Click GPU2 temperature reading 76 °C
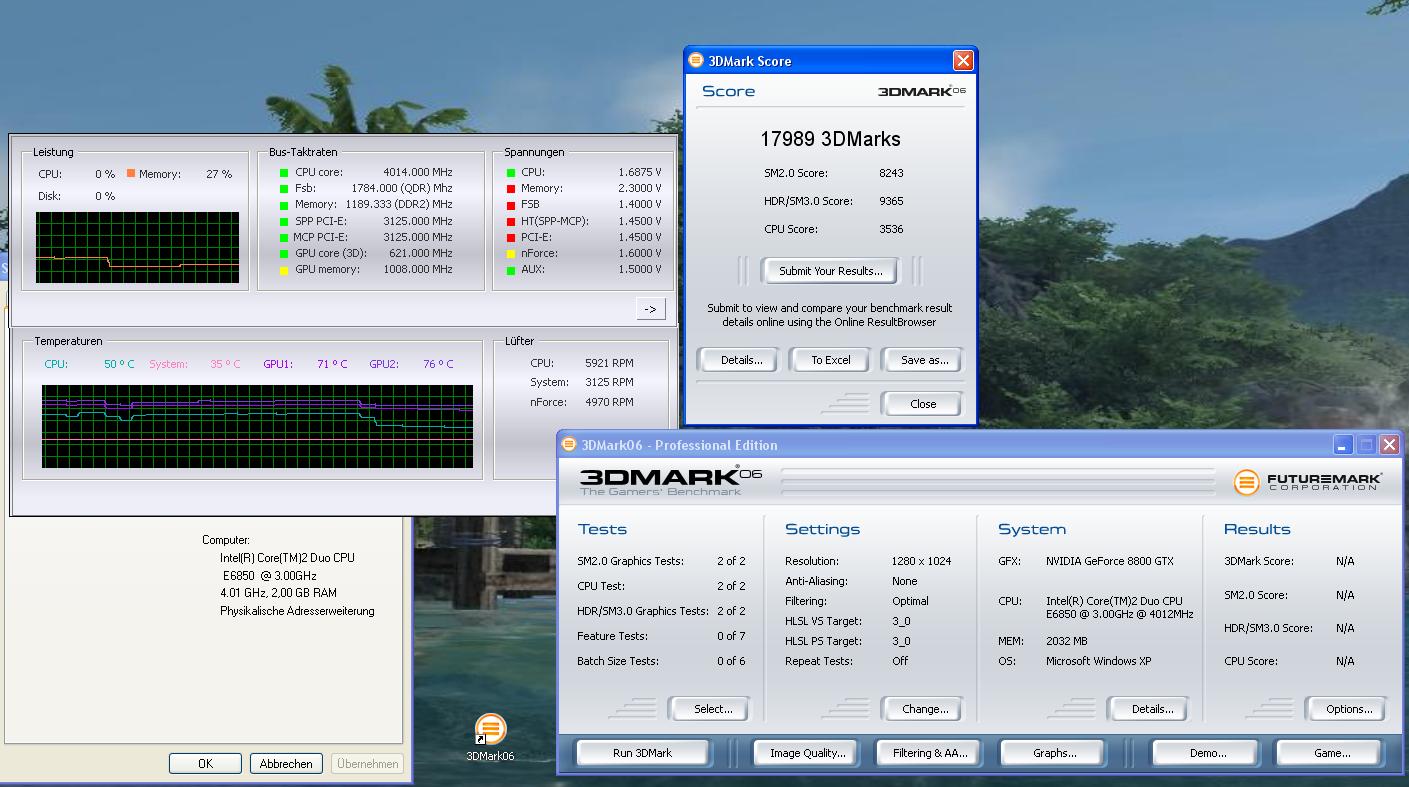The height and width of the screenshot is (787, 1409). [x=438, y=365]
